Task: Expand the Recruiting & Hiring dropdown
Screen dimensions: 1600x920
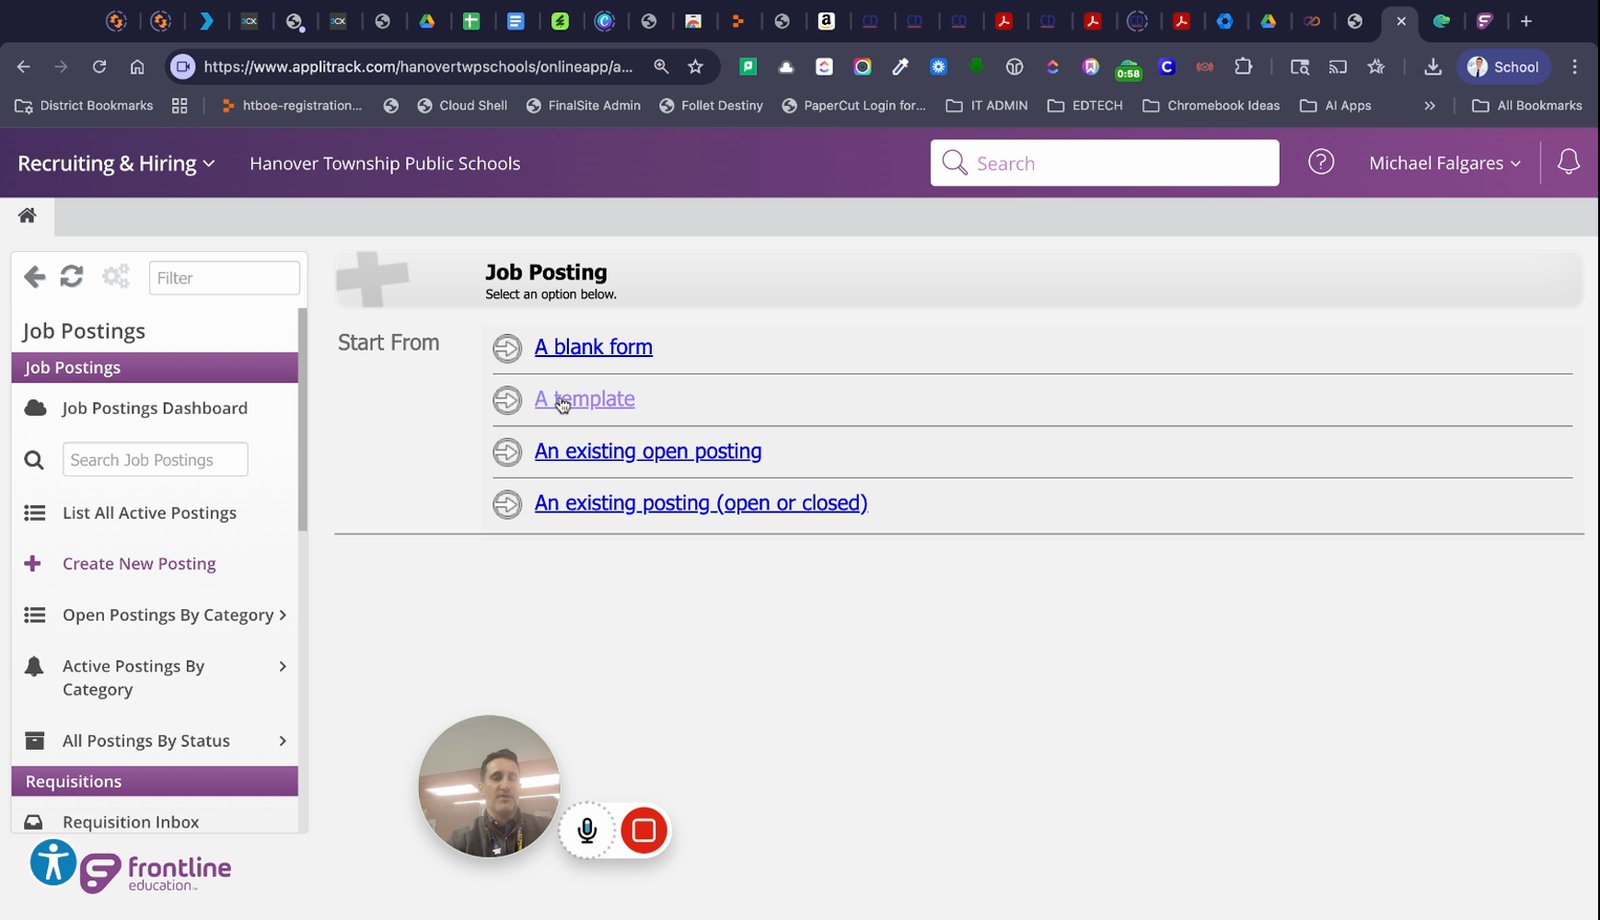Action: (116, 163)
